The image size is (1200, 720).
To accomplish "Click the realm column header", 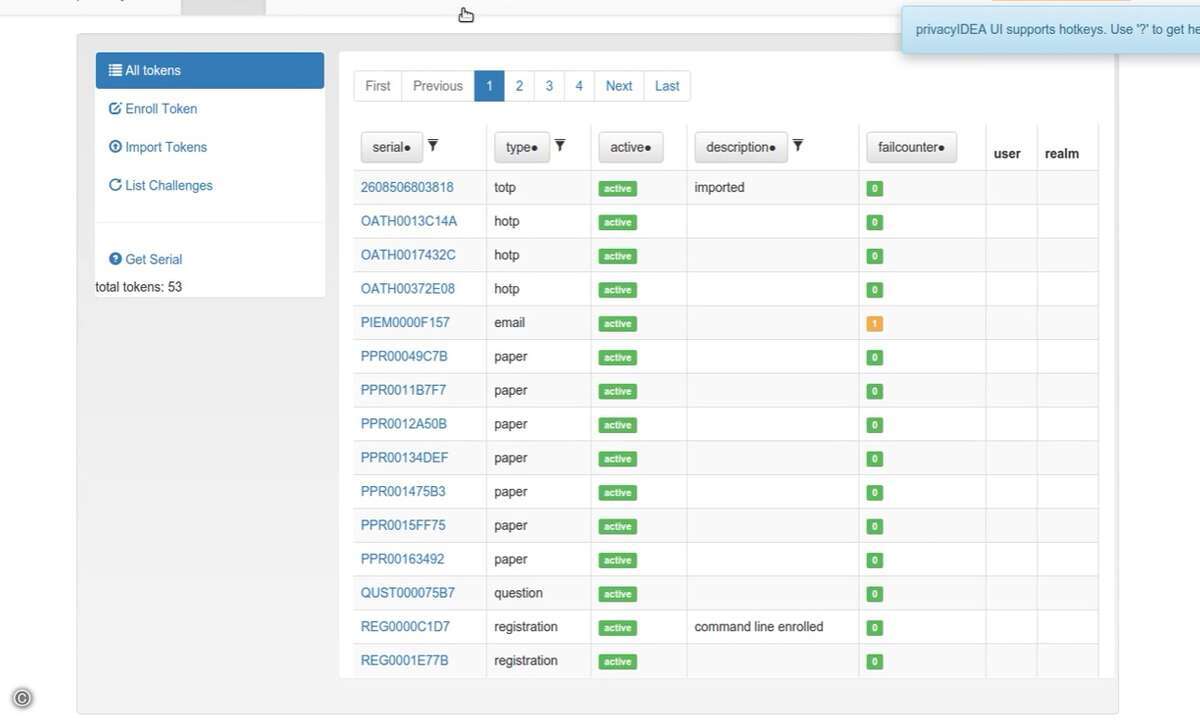I will (1062, 154).
